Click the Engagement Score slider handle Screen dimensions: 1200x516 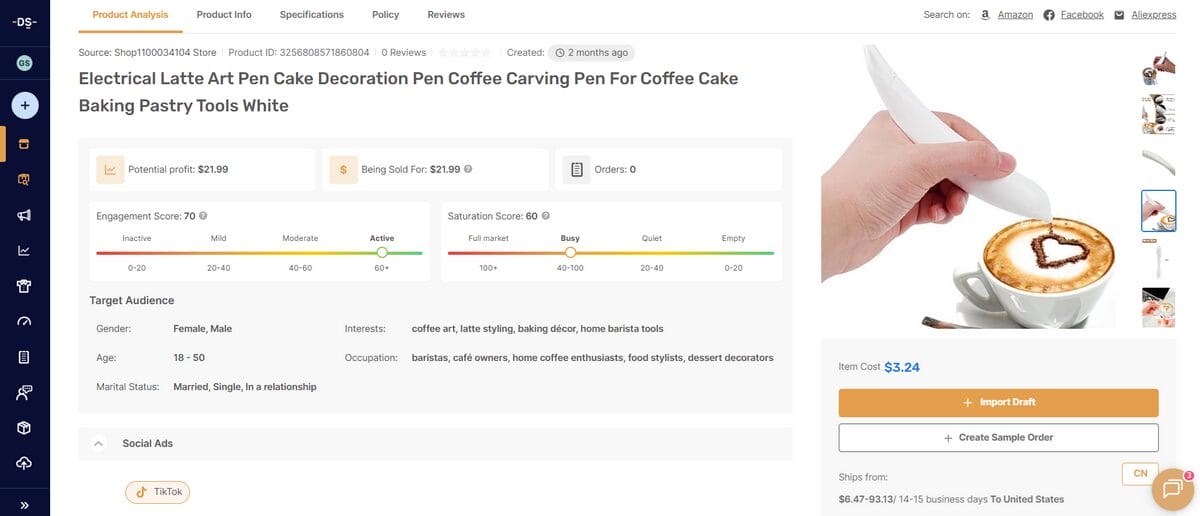[382, 253]
